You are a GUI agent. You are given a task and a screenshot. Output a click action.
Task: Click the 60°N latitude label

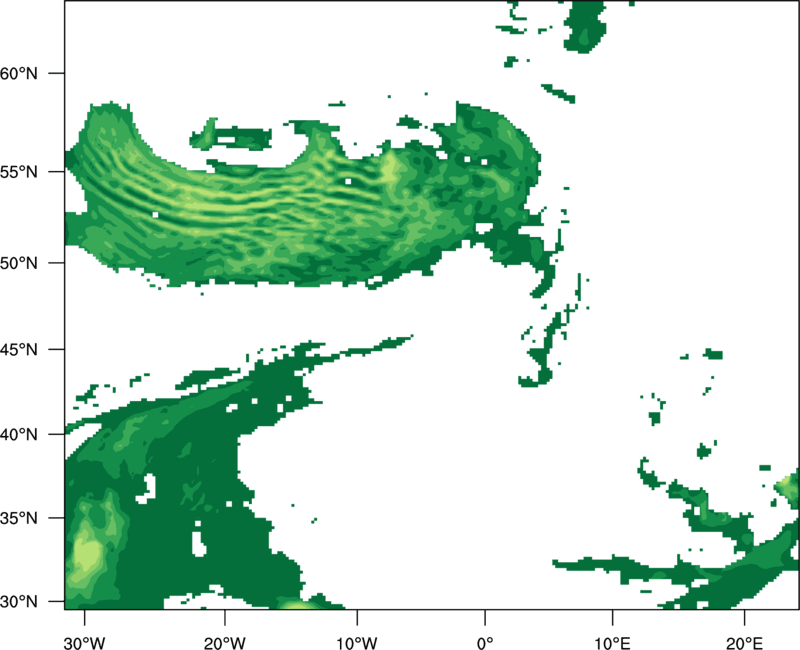pos(19,73)
